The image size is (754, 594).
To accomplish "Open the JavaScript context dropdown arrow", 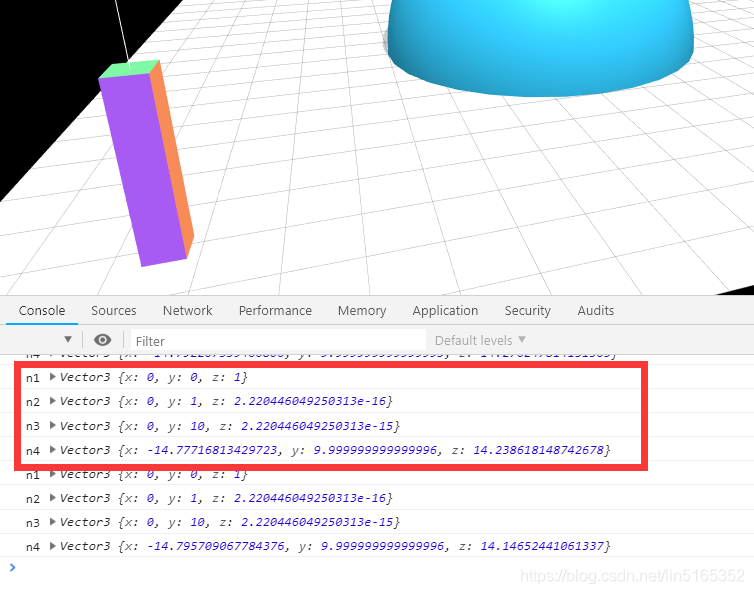I will click(68, 340).
